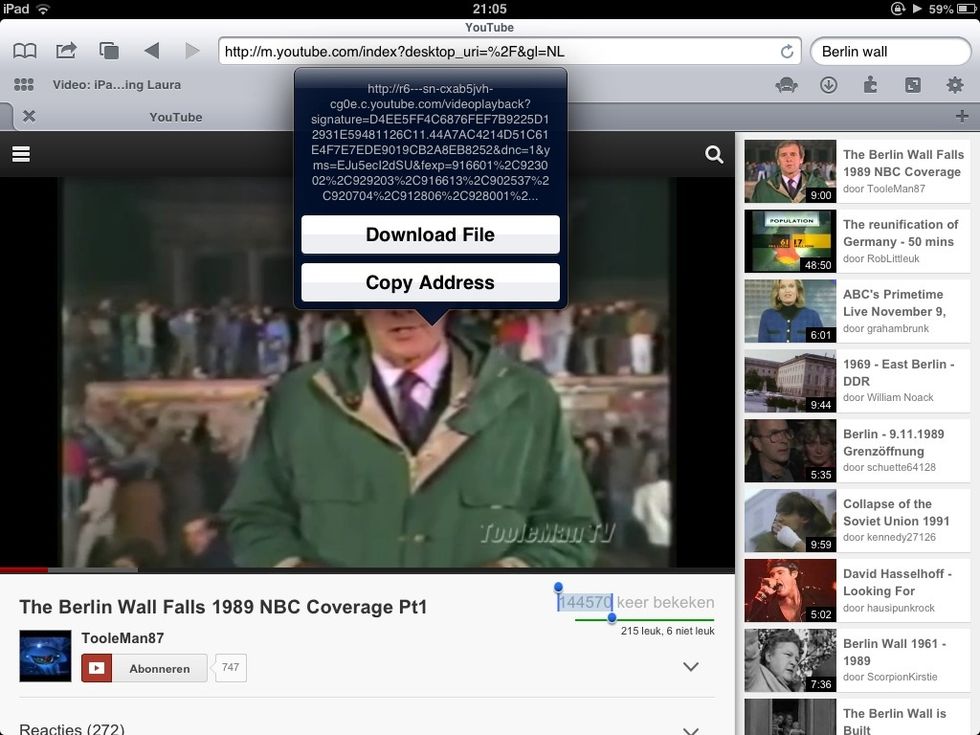Copy Address from the video popup
The image size is (980, 735).
(x=429, y=282)
